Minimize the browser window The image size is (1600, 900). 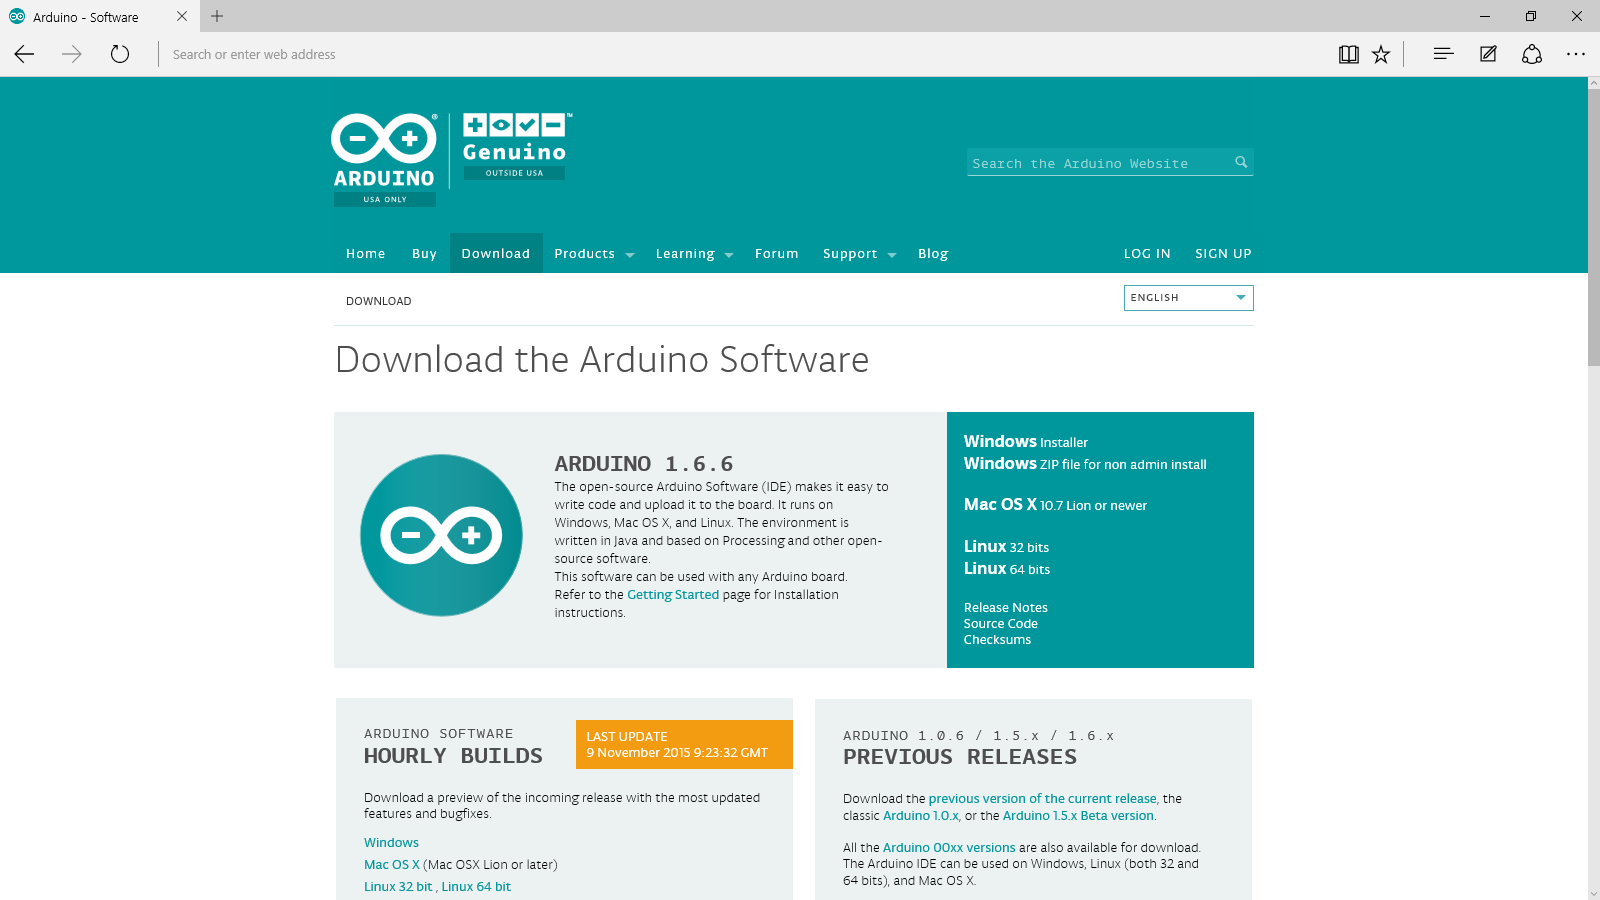(1485, 16)
